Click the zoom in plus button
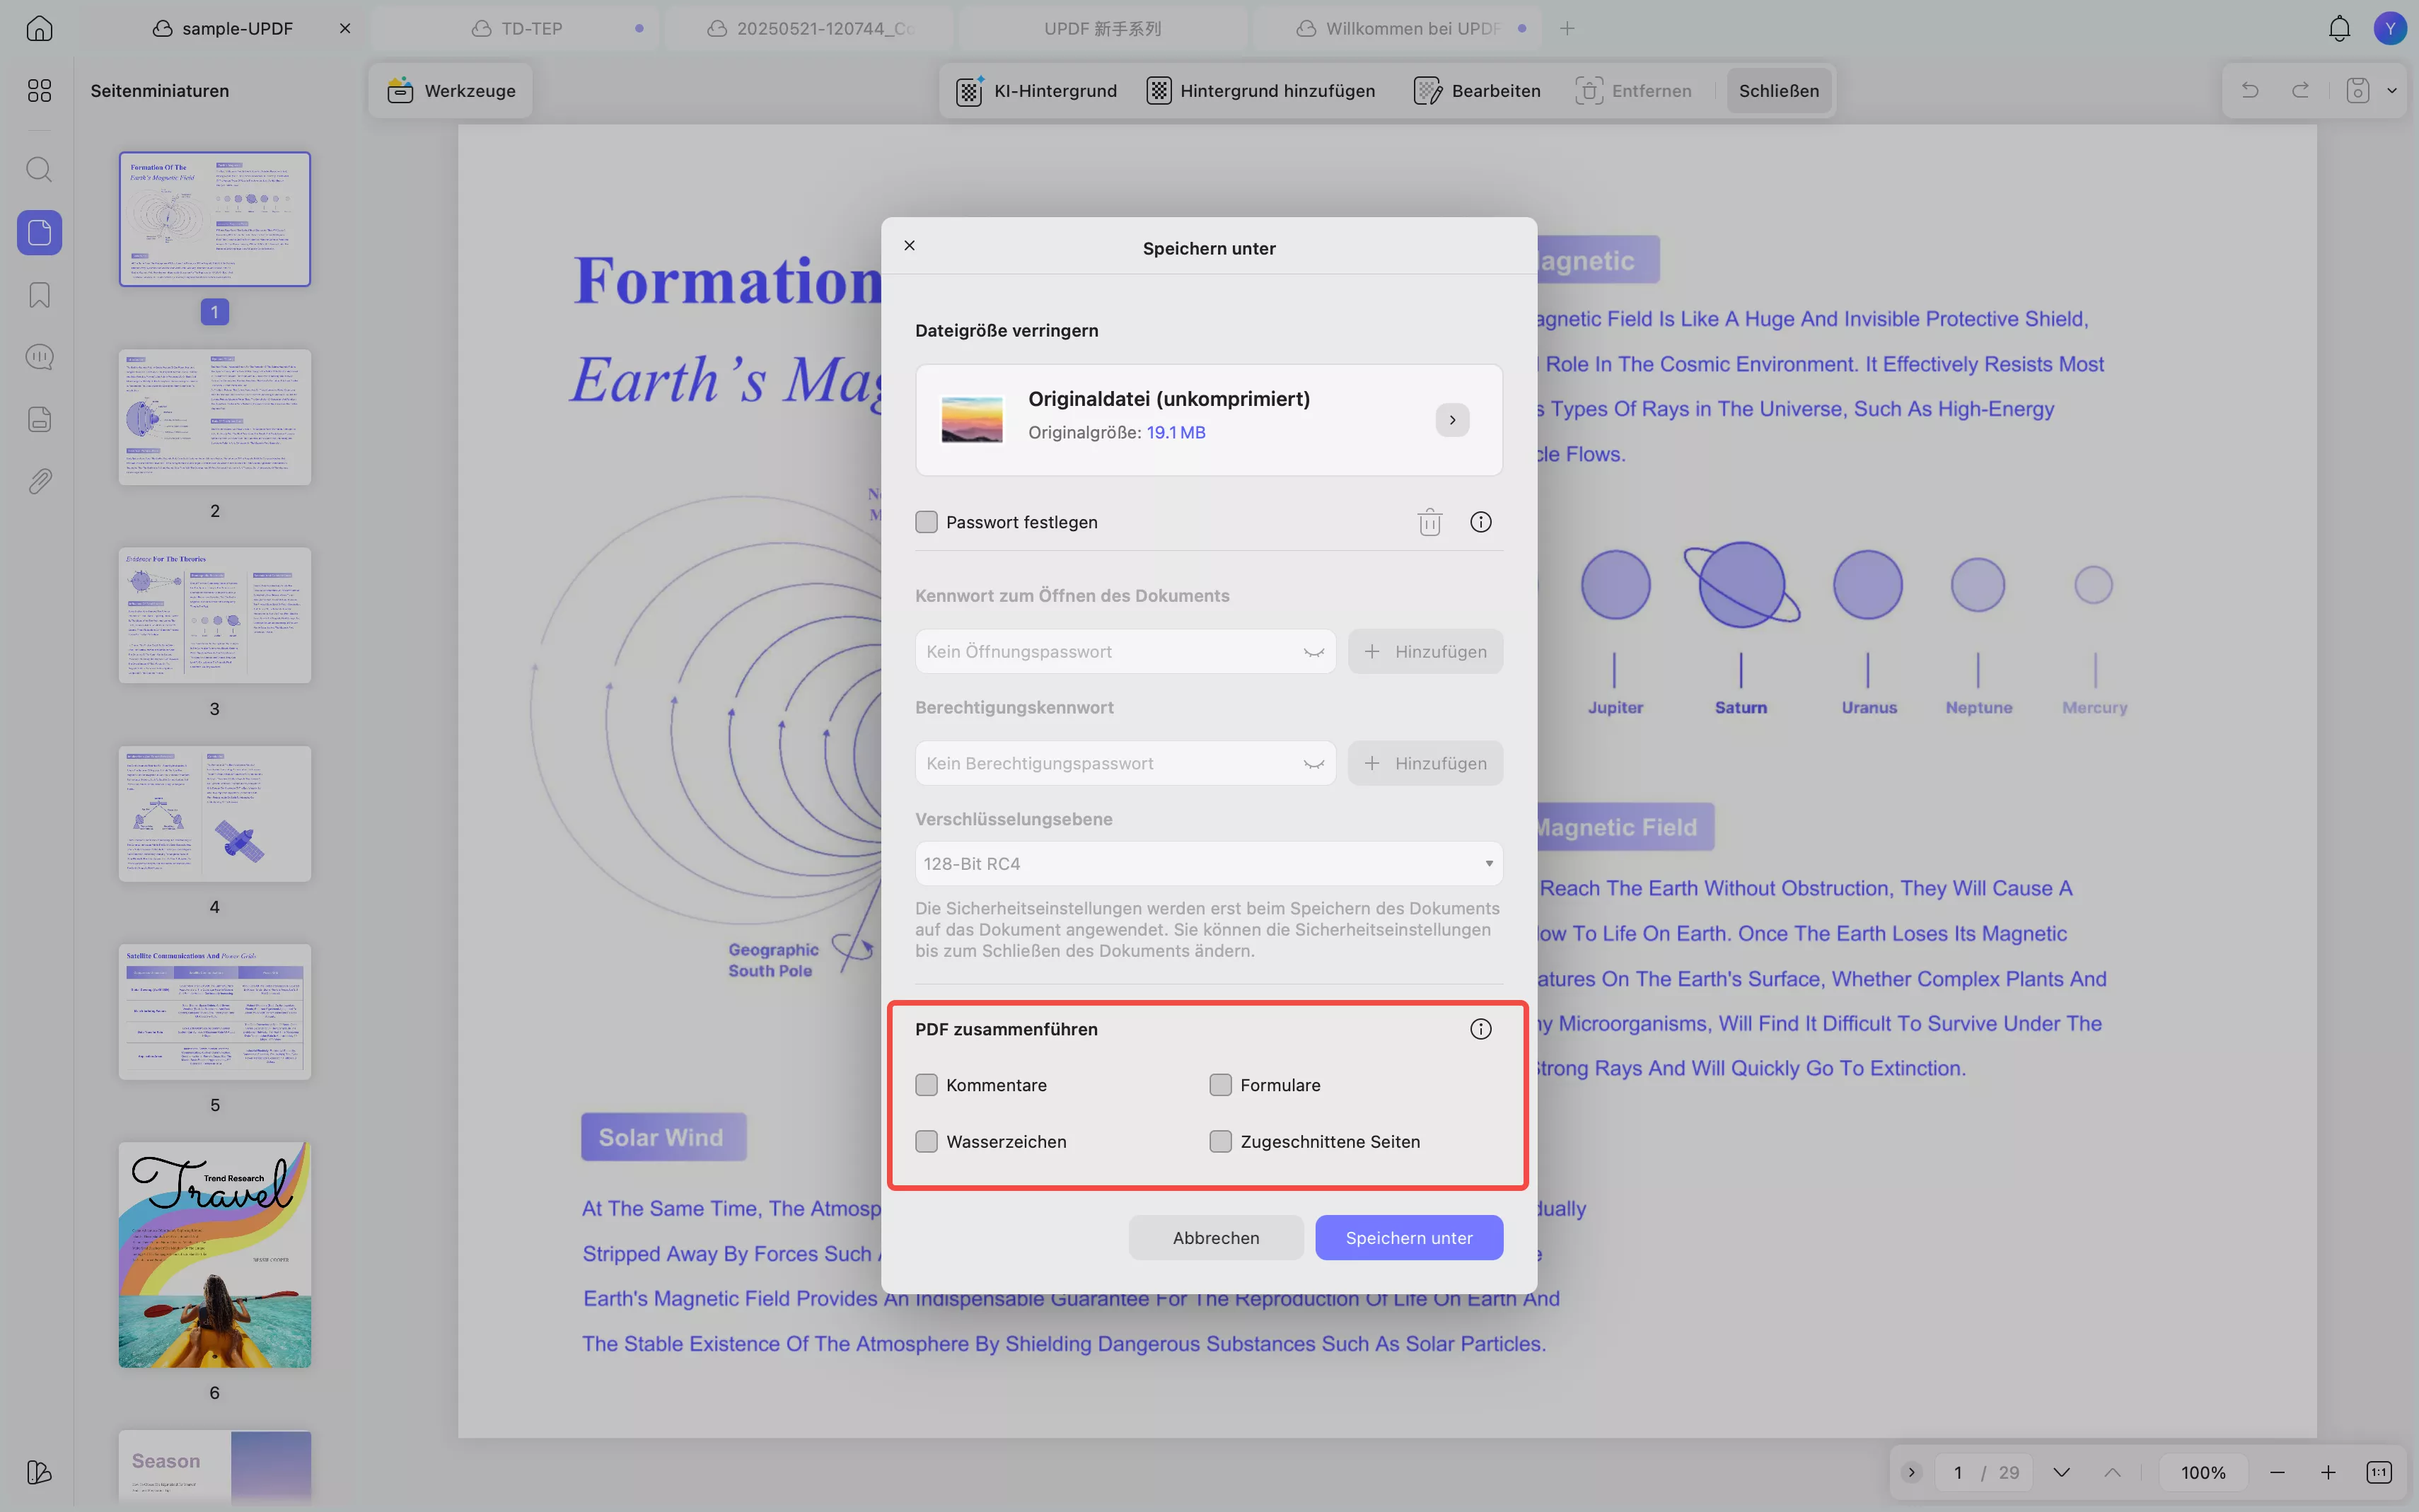Screen dimensions: 2419x1512 (x=2328, y=1472)
